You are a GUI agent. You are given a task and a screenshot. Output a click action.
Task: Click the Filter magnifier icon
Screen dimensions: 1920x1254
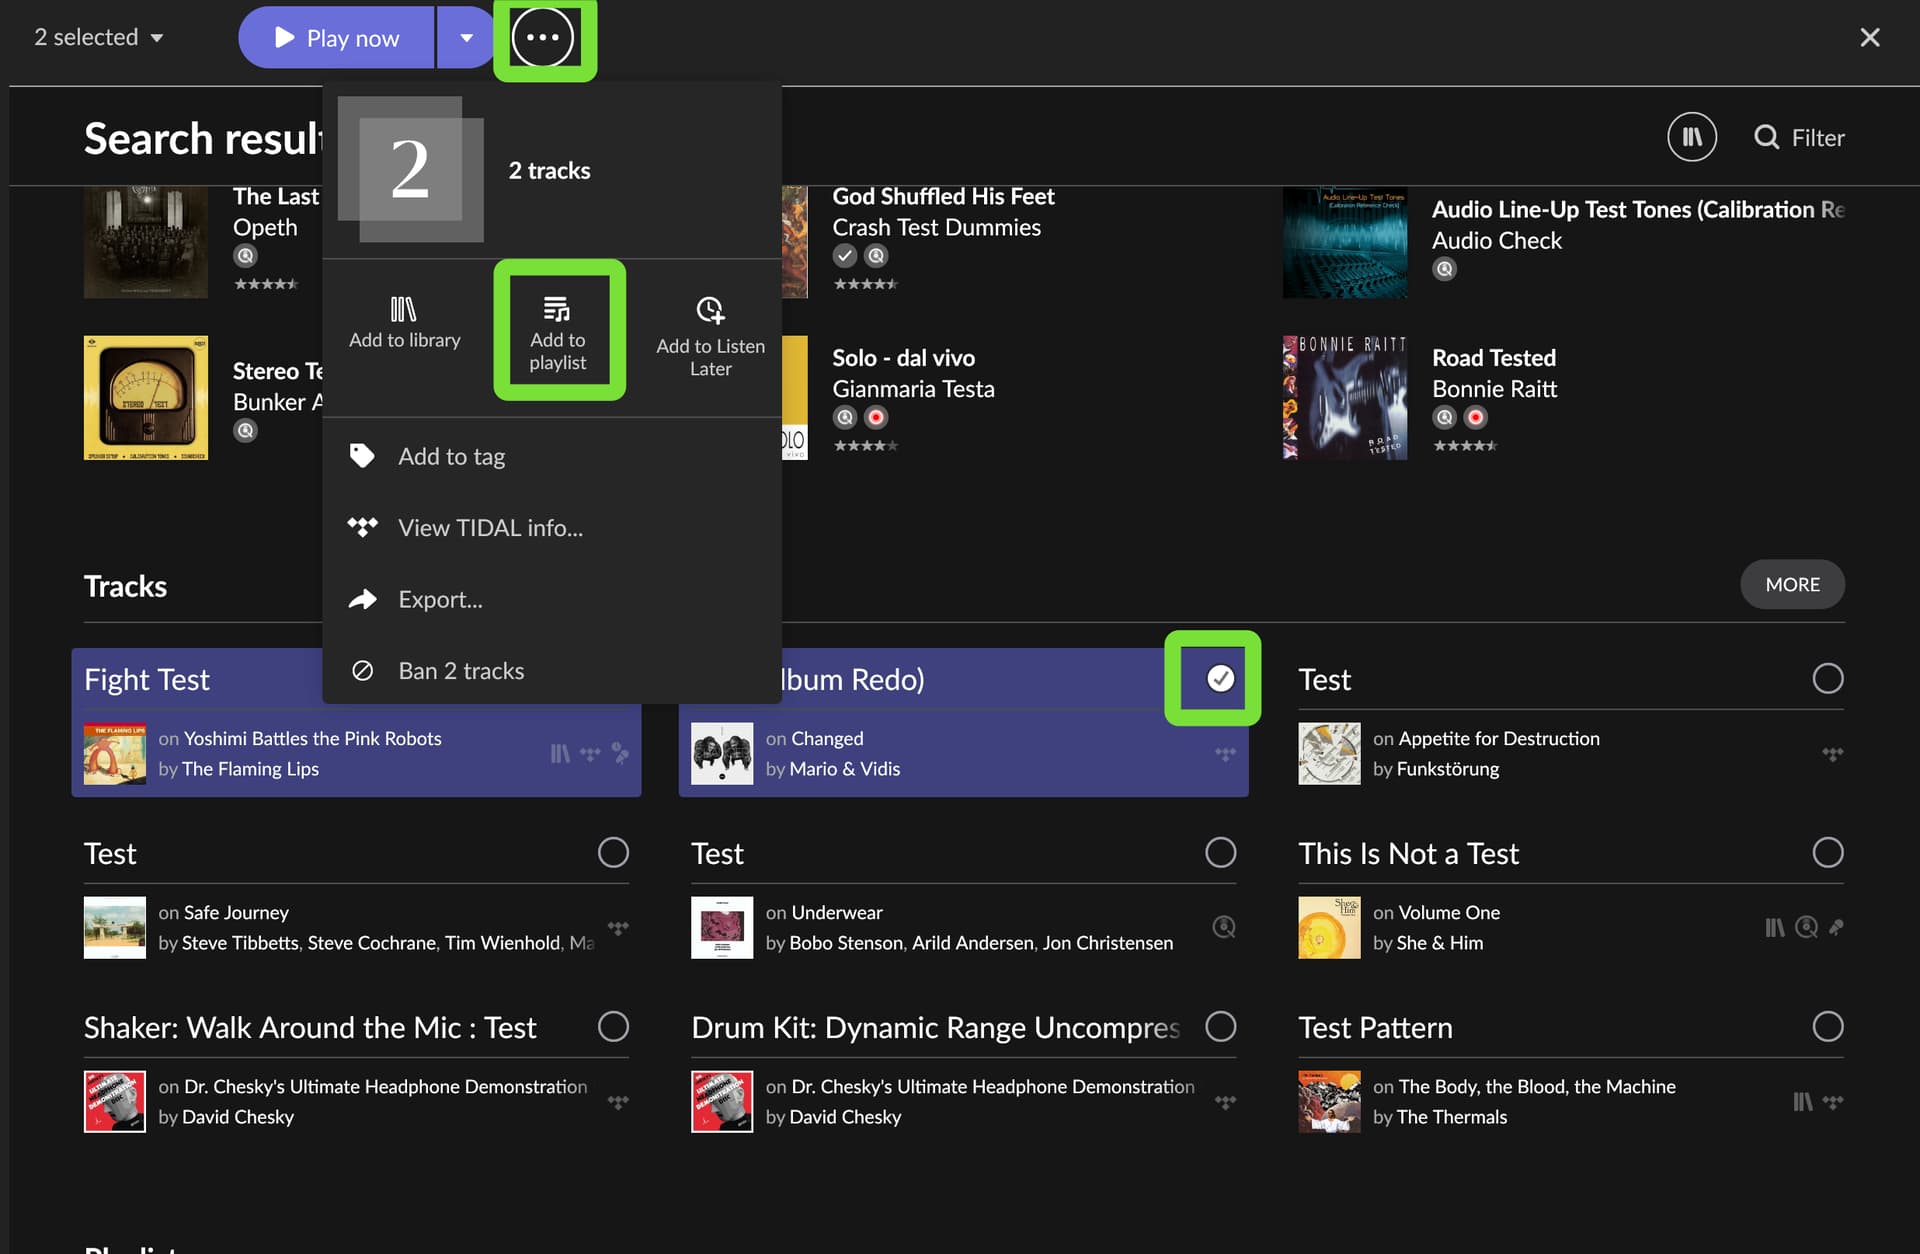click(1767, 137)
